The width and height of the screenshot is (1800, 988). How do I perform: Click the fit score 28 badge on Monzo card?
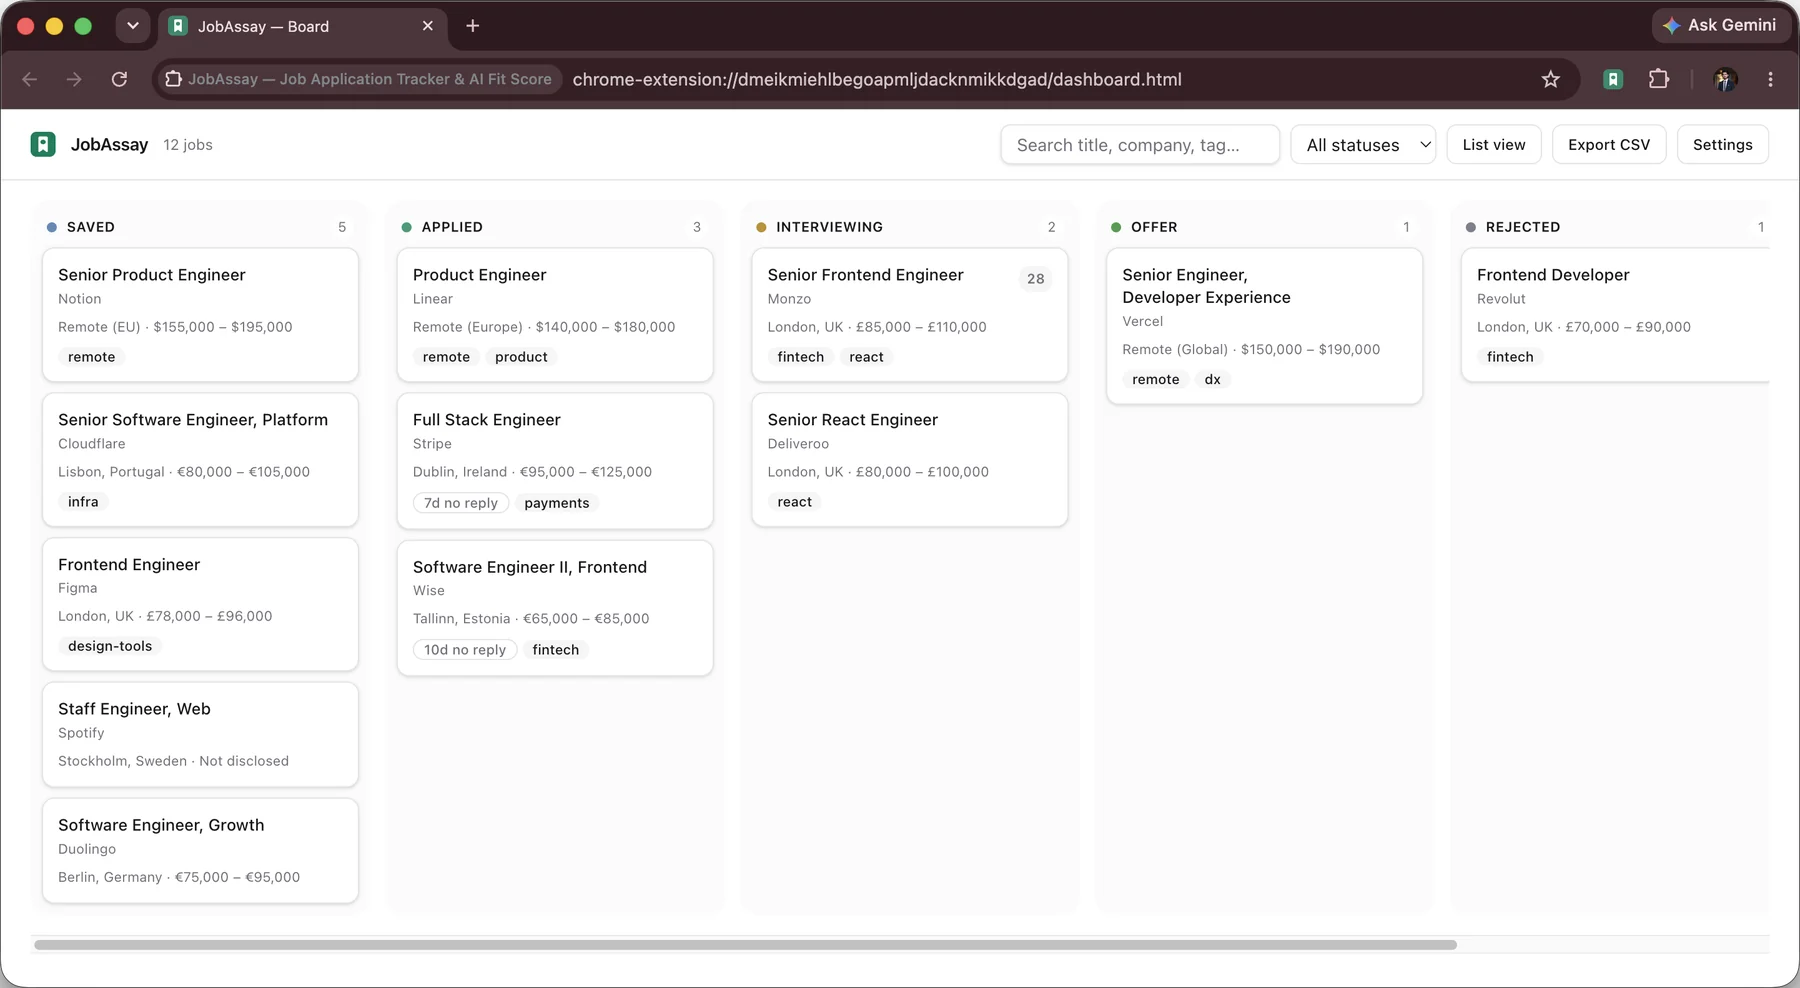coord(1036,279)
